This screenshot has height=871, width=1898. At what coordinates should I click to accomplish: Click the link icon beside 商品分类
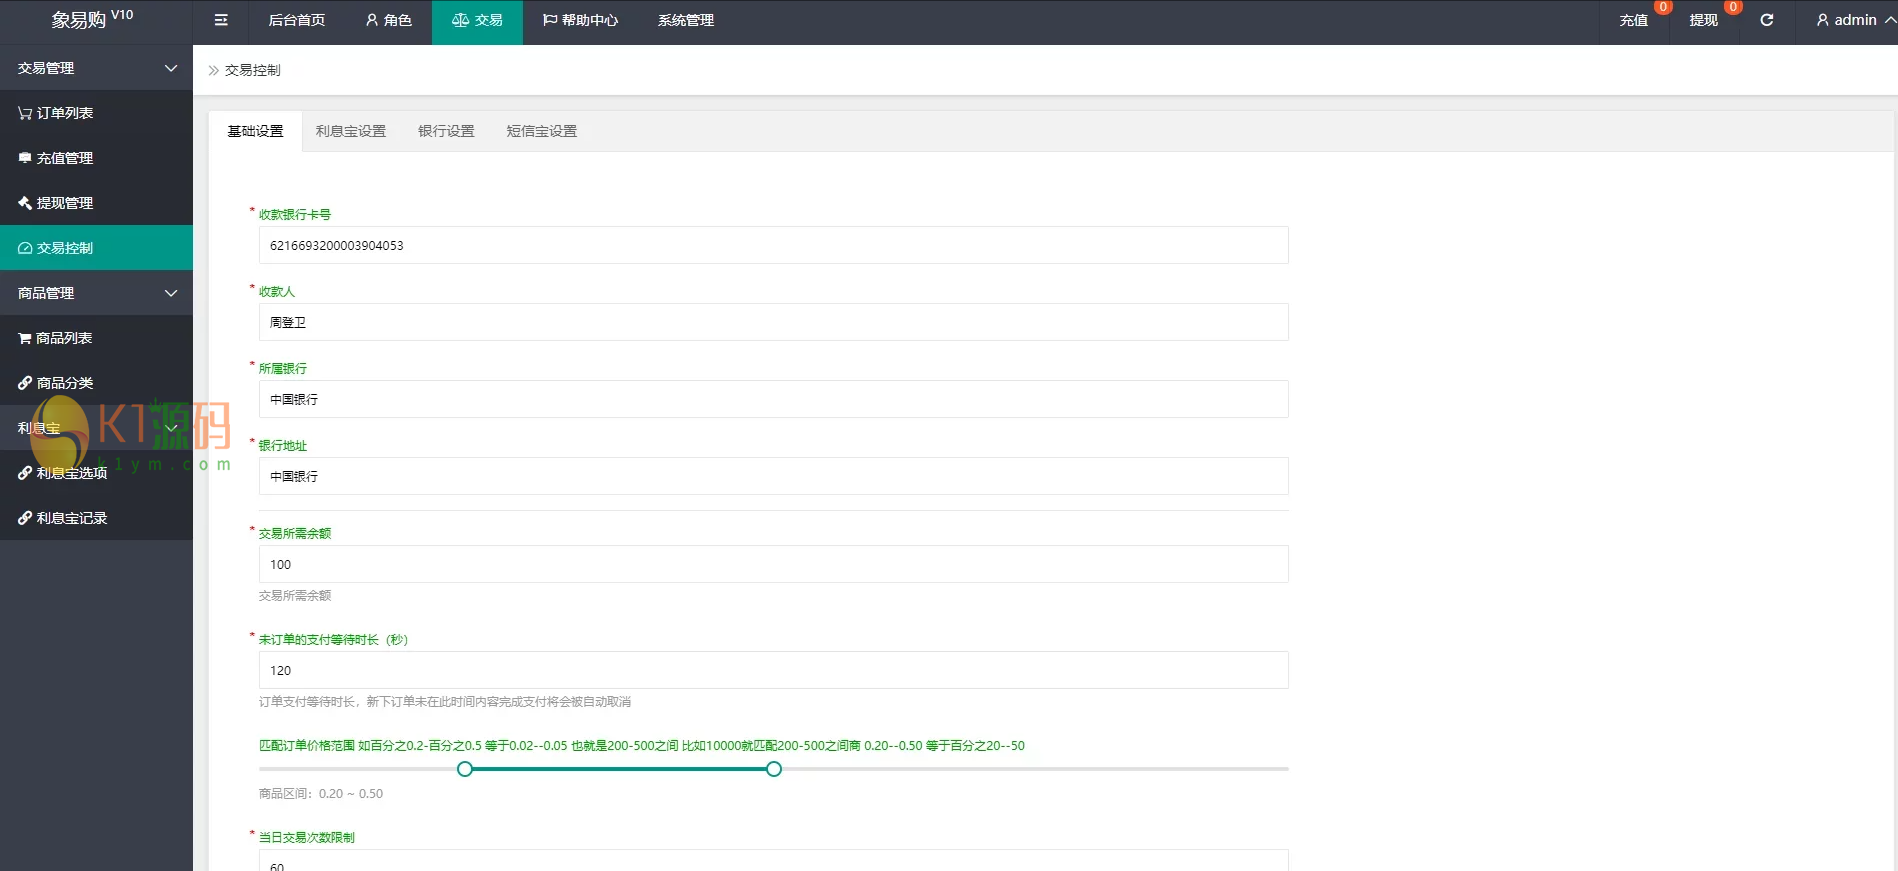coord(25,383)
